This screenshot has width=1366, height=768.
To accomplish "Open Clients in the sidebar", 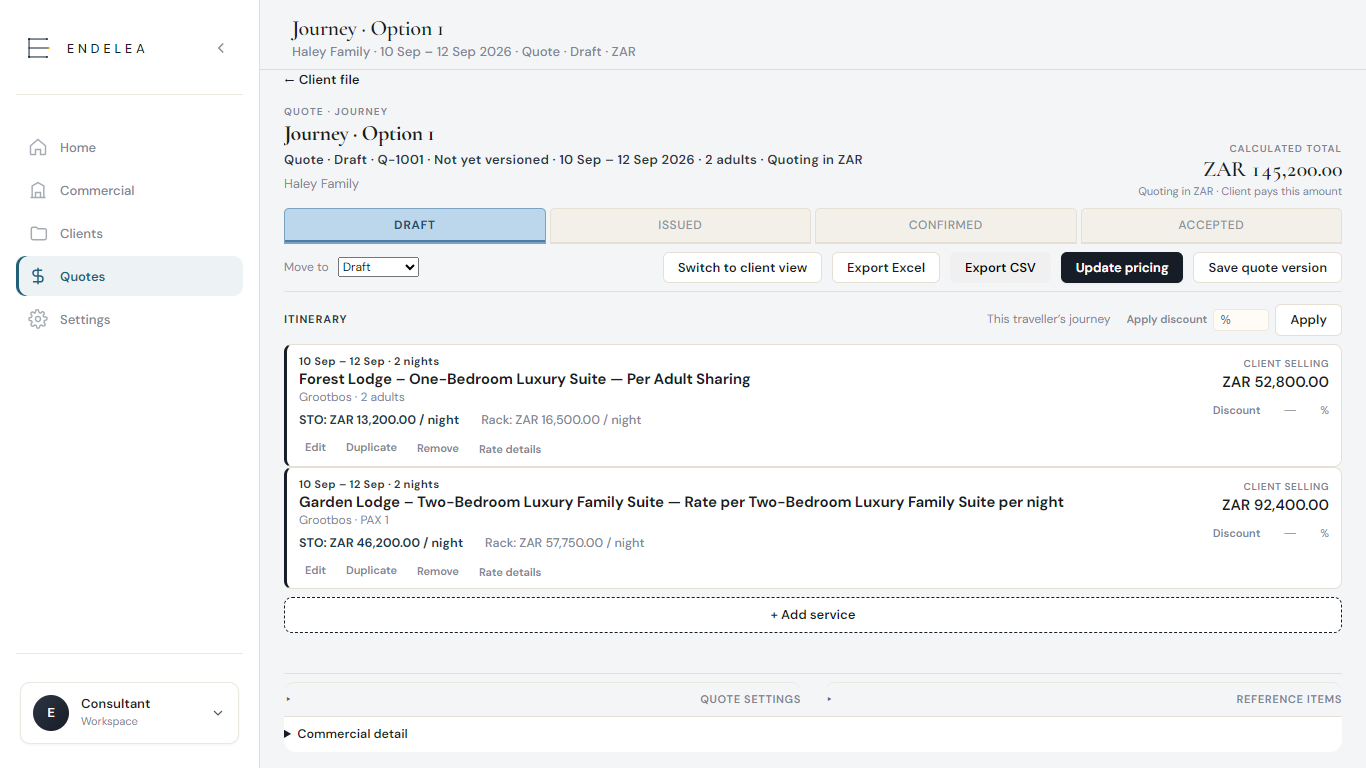I will pyautogui.click(x=129, y=233).
